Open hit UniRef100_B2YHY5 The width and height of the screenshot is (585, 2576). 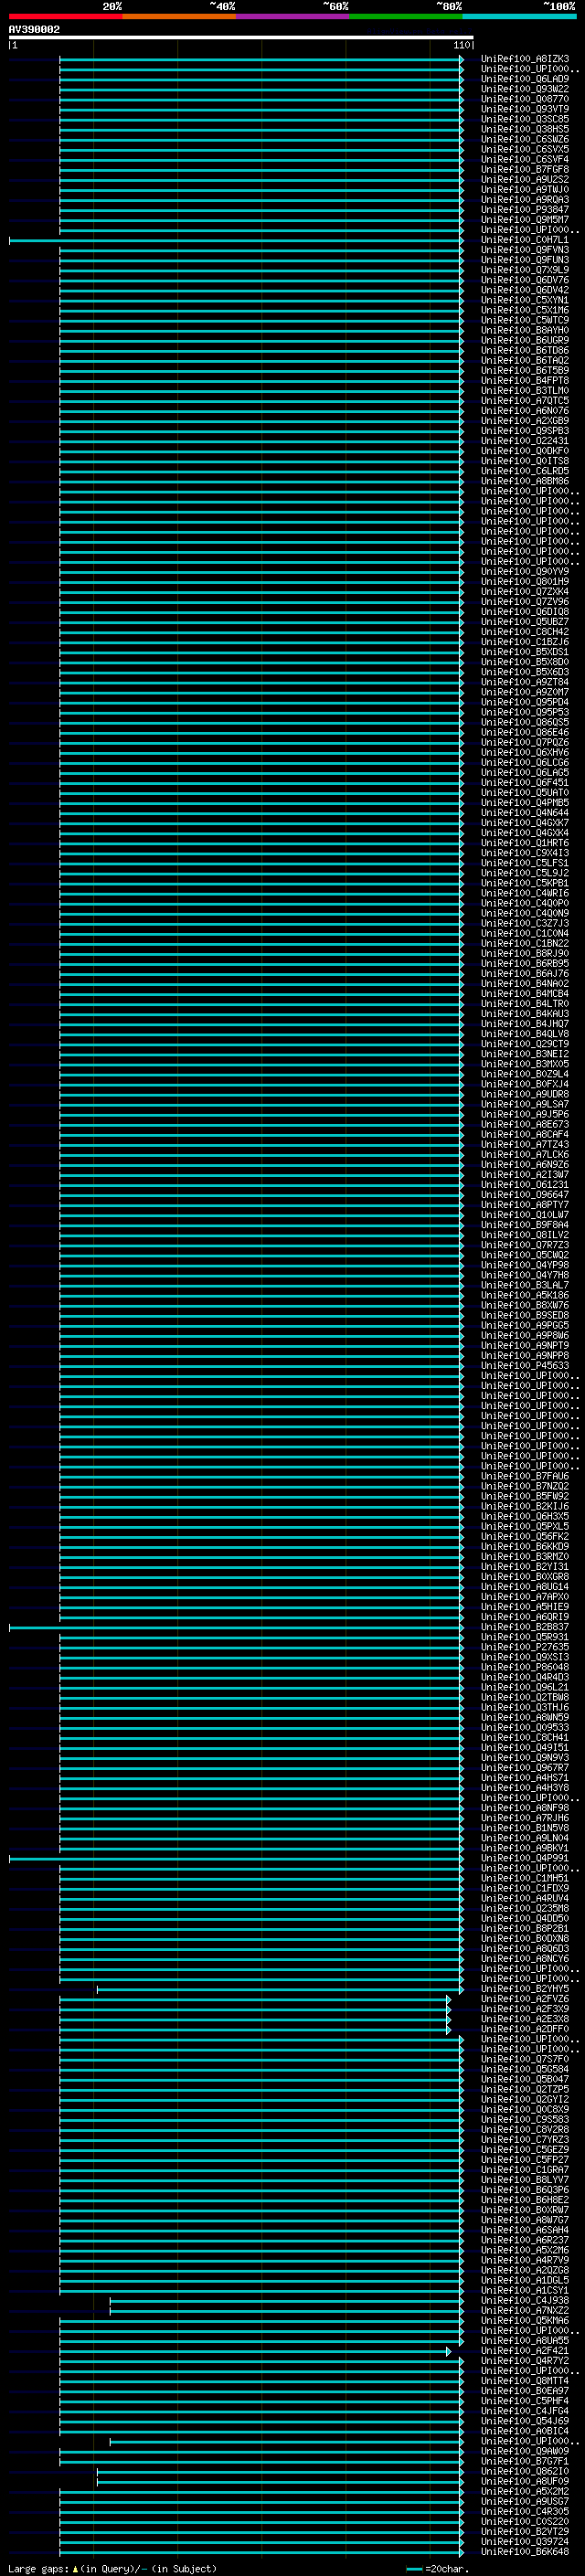[x=525, y=1988]
